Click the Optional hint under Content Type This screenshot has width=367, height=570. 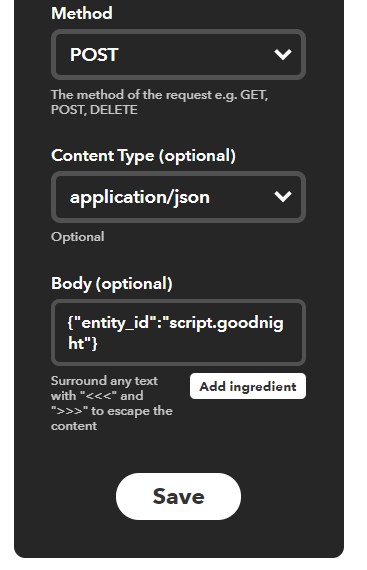(x=78, y=237)
